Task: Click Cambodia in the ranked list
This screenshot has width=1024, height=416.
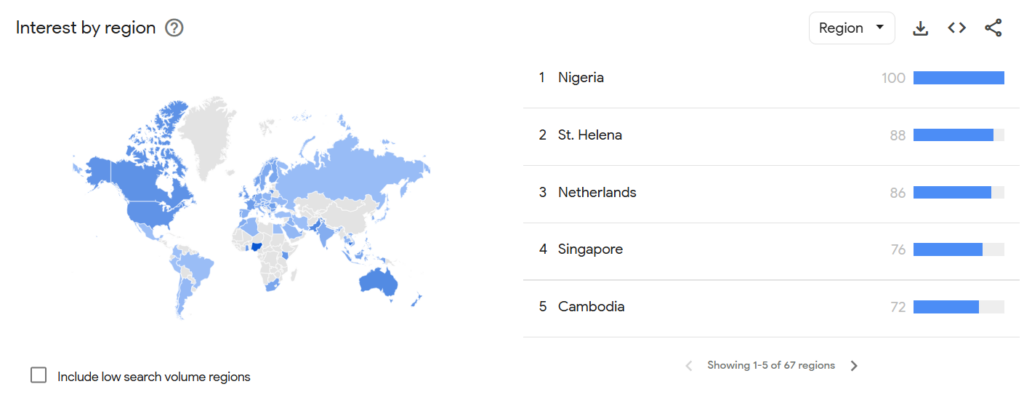Action: 591,306
